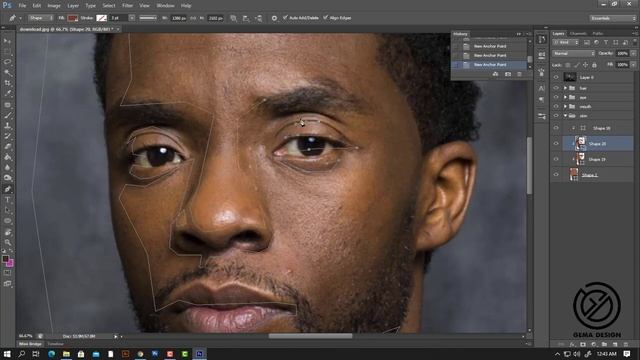Image resolution: width=640 pixels, height=360 pixels.
Task: Switch to the Channels tab
Action: (x=578, y=33)
